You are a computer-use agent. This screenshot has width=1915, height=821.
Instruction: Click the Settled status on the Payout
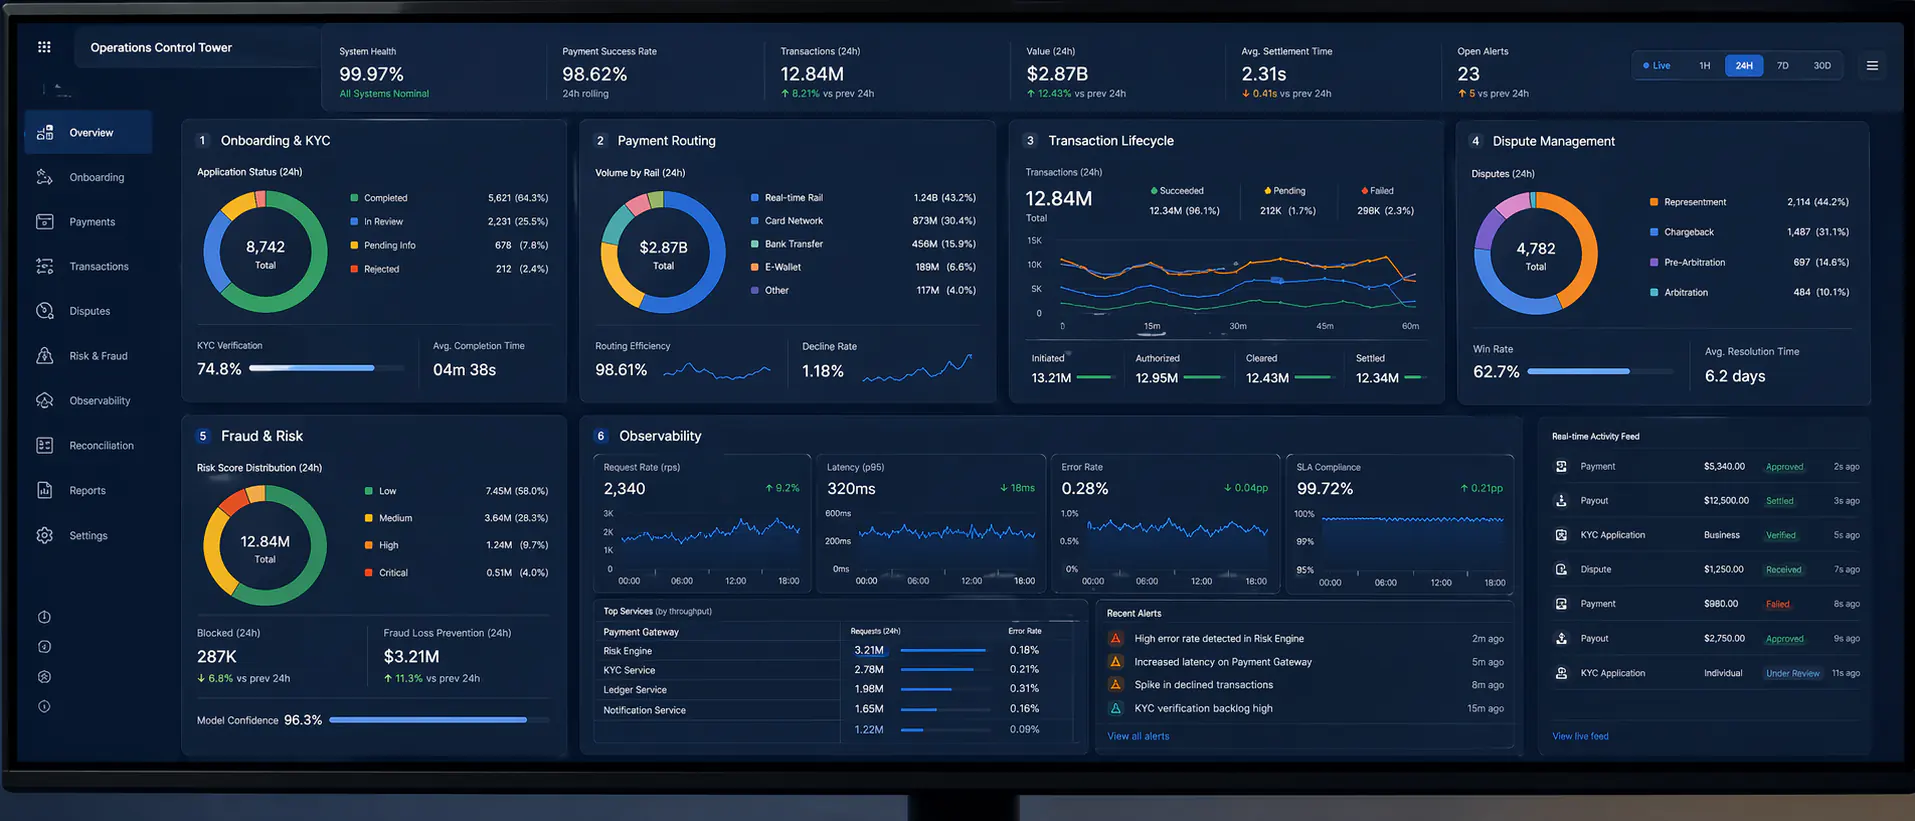(x=1780, y=501)
